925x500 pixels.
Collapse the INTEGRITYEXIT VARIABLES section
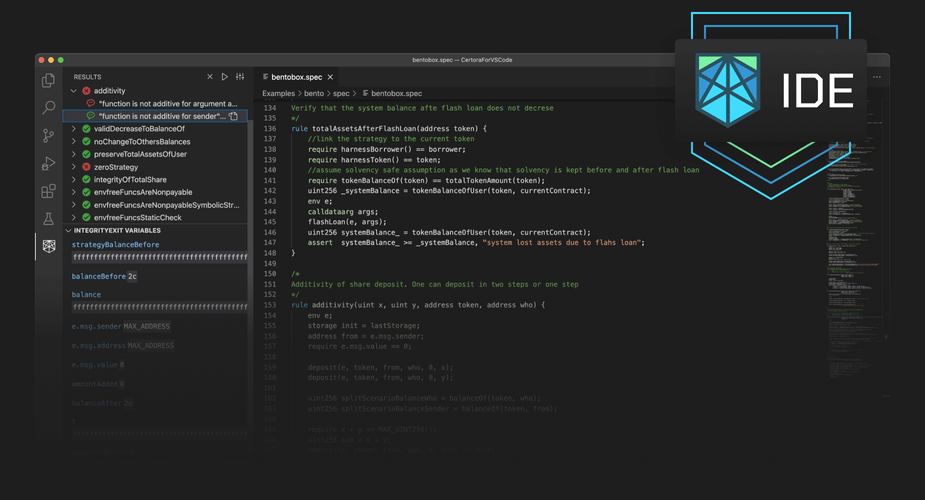pyautogui.click(x=68, y=231)
